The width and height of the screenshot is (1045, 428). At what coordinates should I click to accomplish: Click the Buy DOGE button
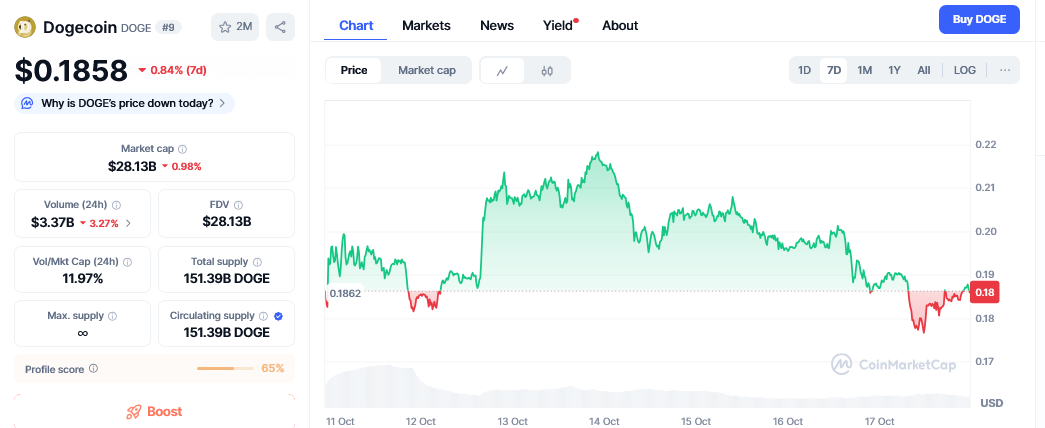979,19
